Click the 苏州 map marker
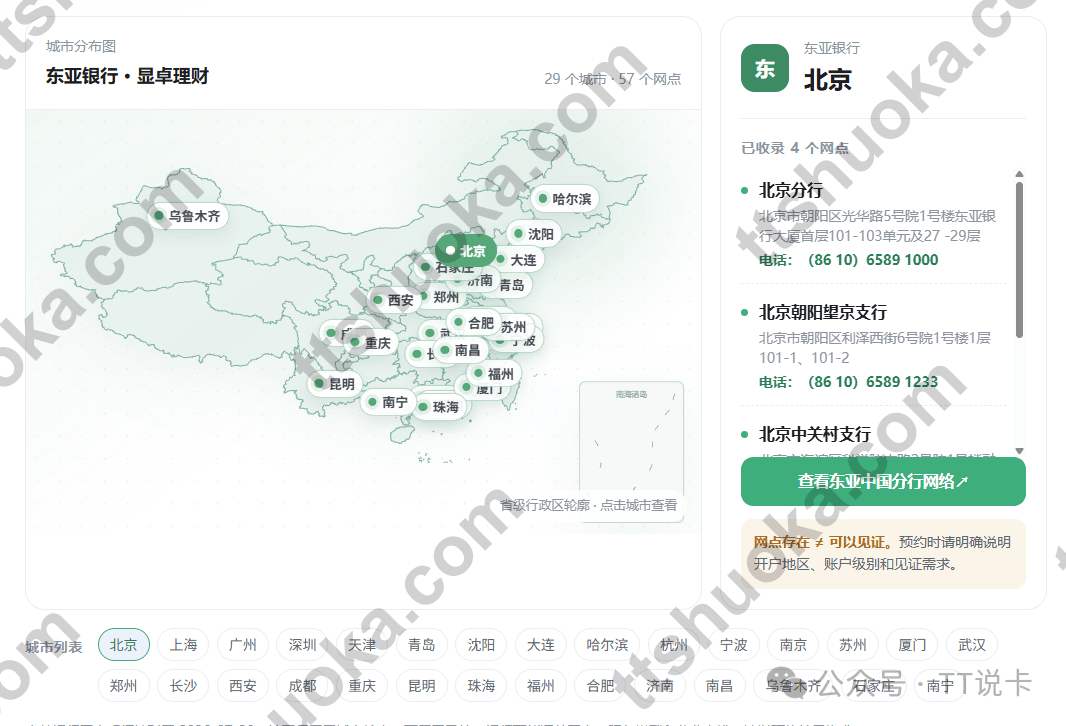Screen dimensions: 1066x726 (514, 327)
